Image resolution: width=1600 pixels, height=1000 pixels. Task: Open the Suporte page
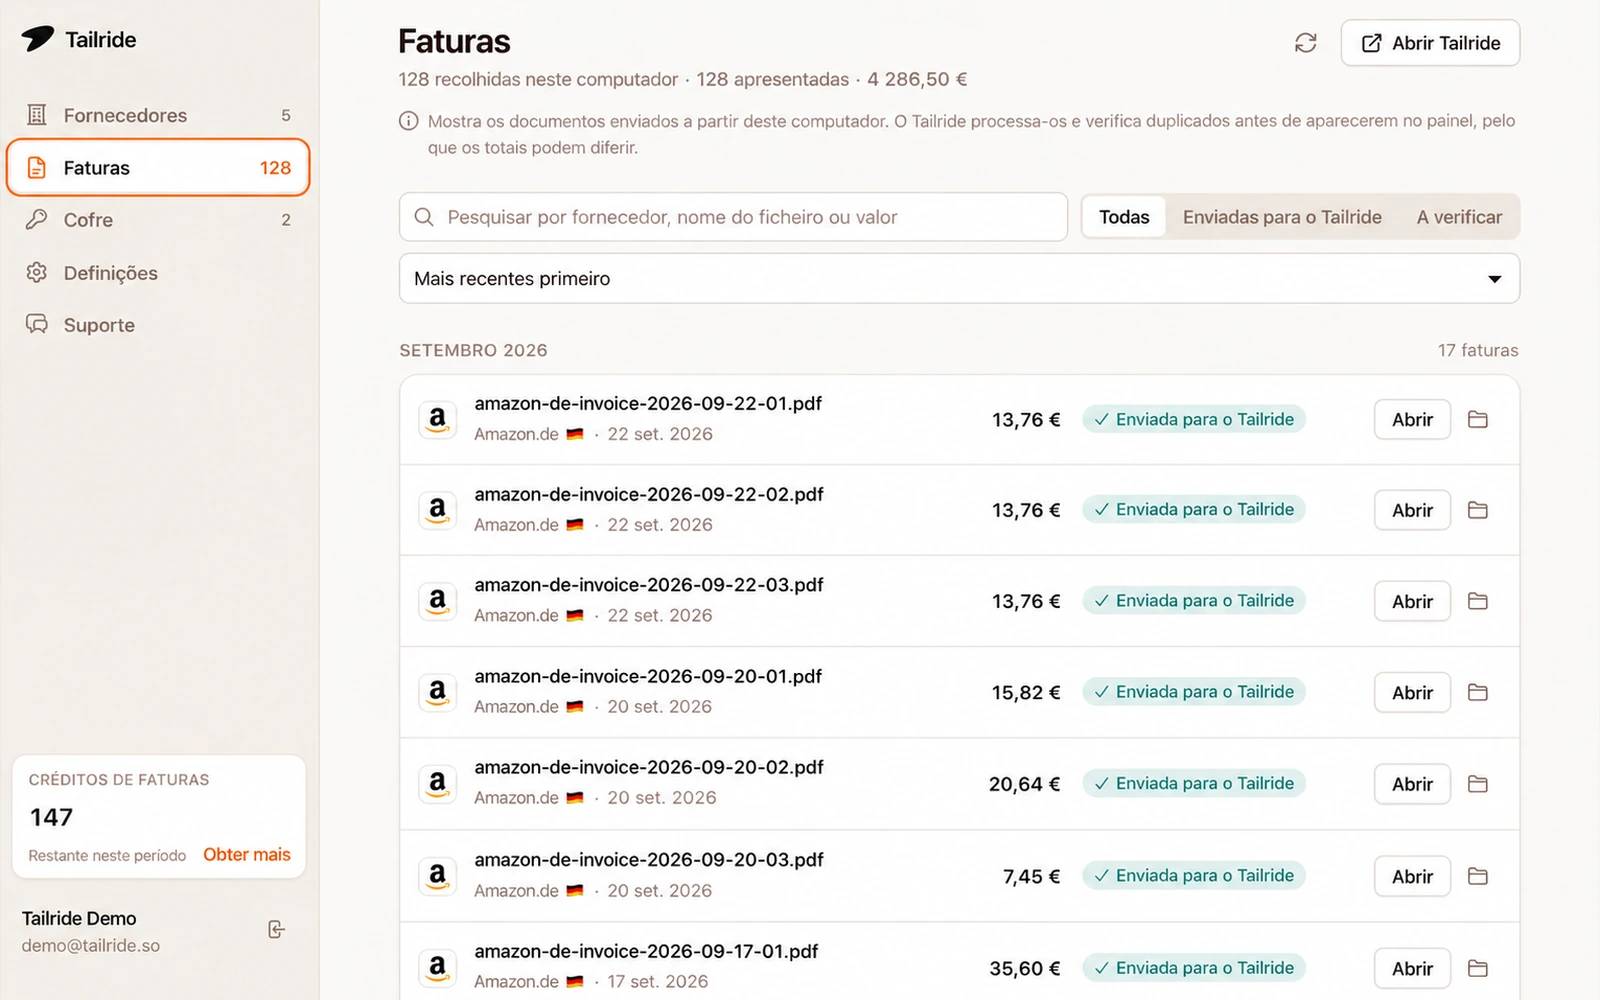pos(158,325)
